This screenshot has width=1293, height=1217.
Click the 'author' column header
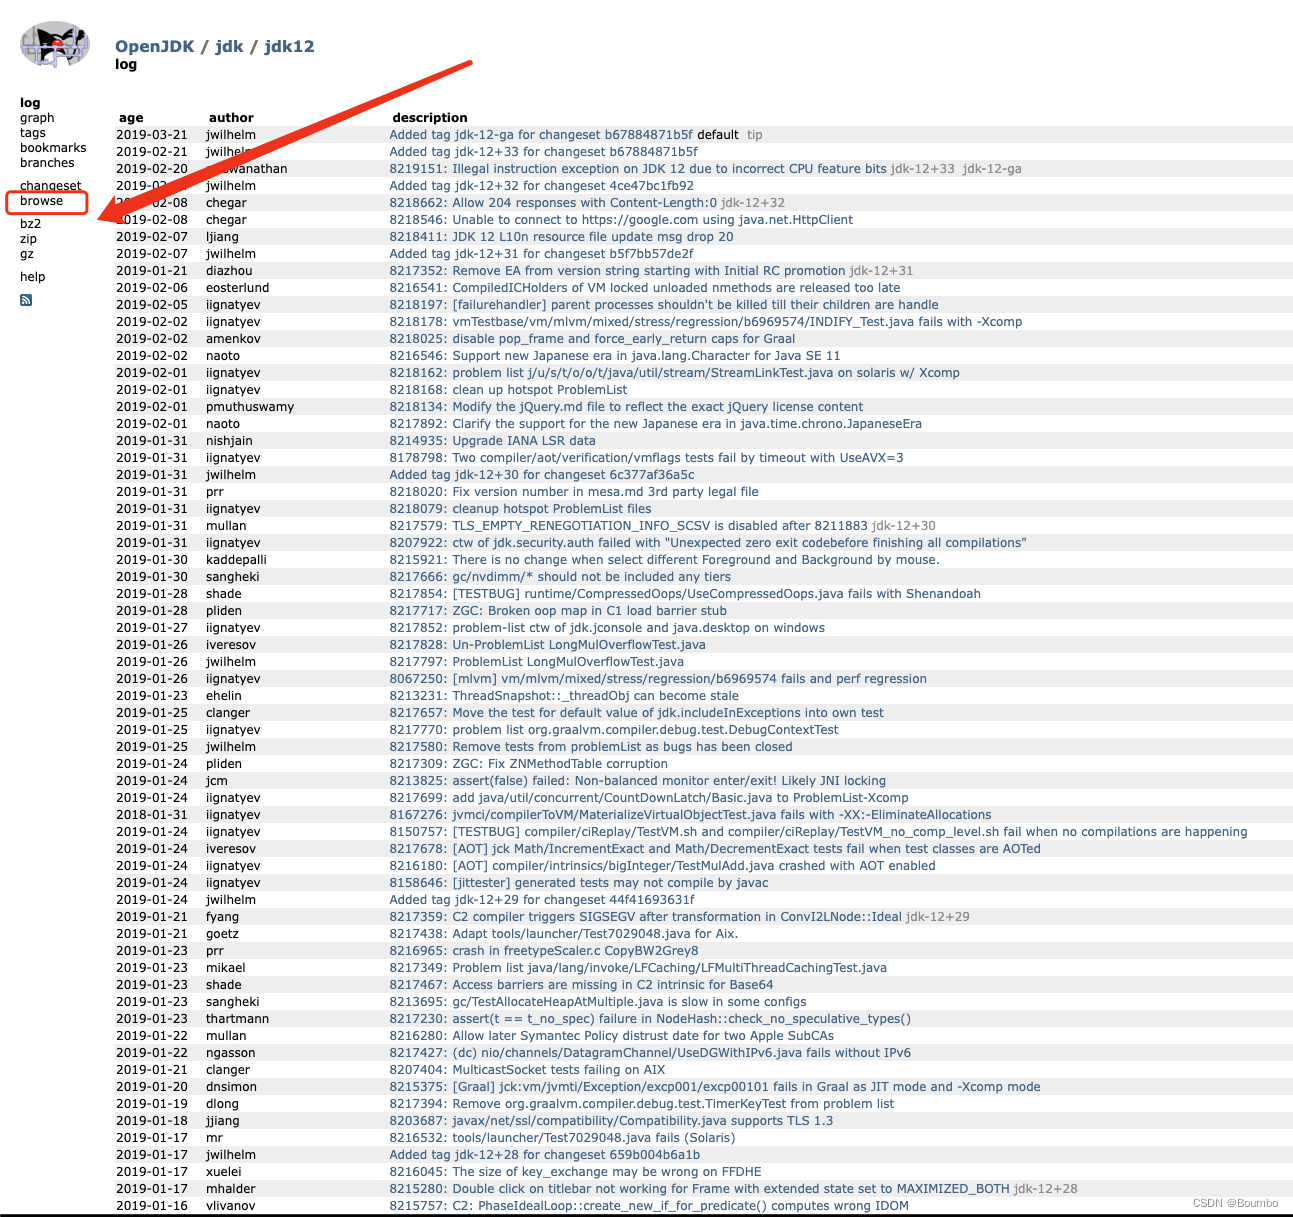click(x=231, y=118)
